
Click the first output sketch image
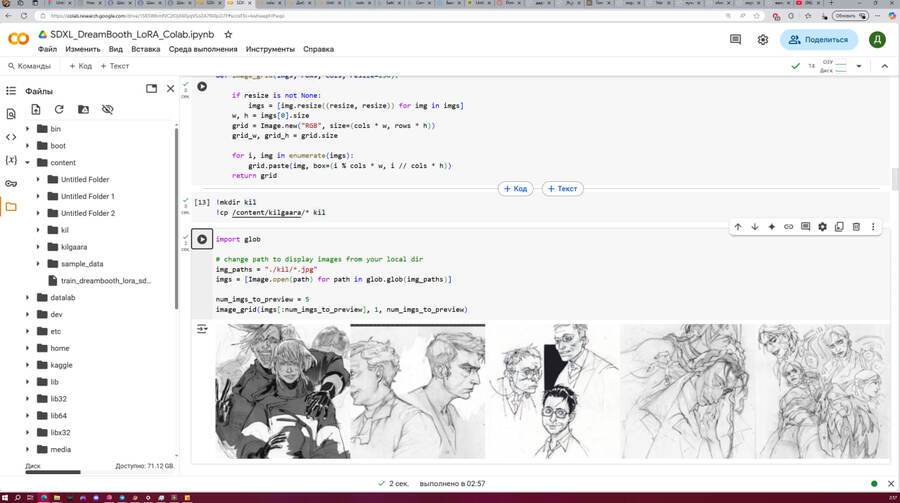(282, 391)
